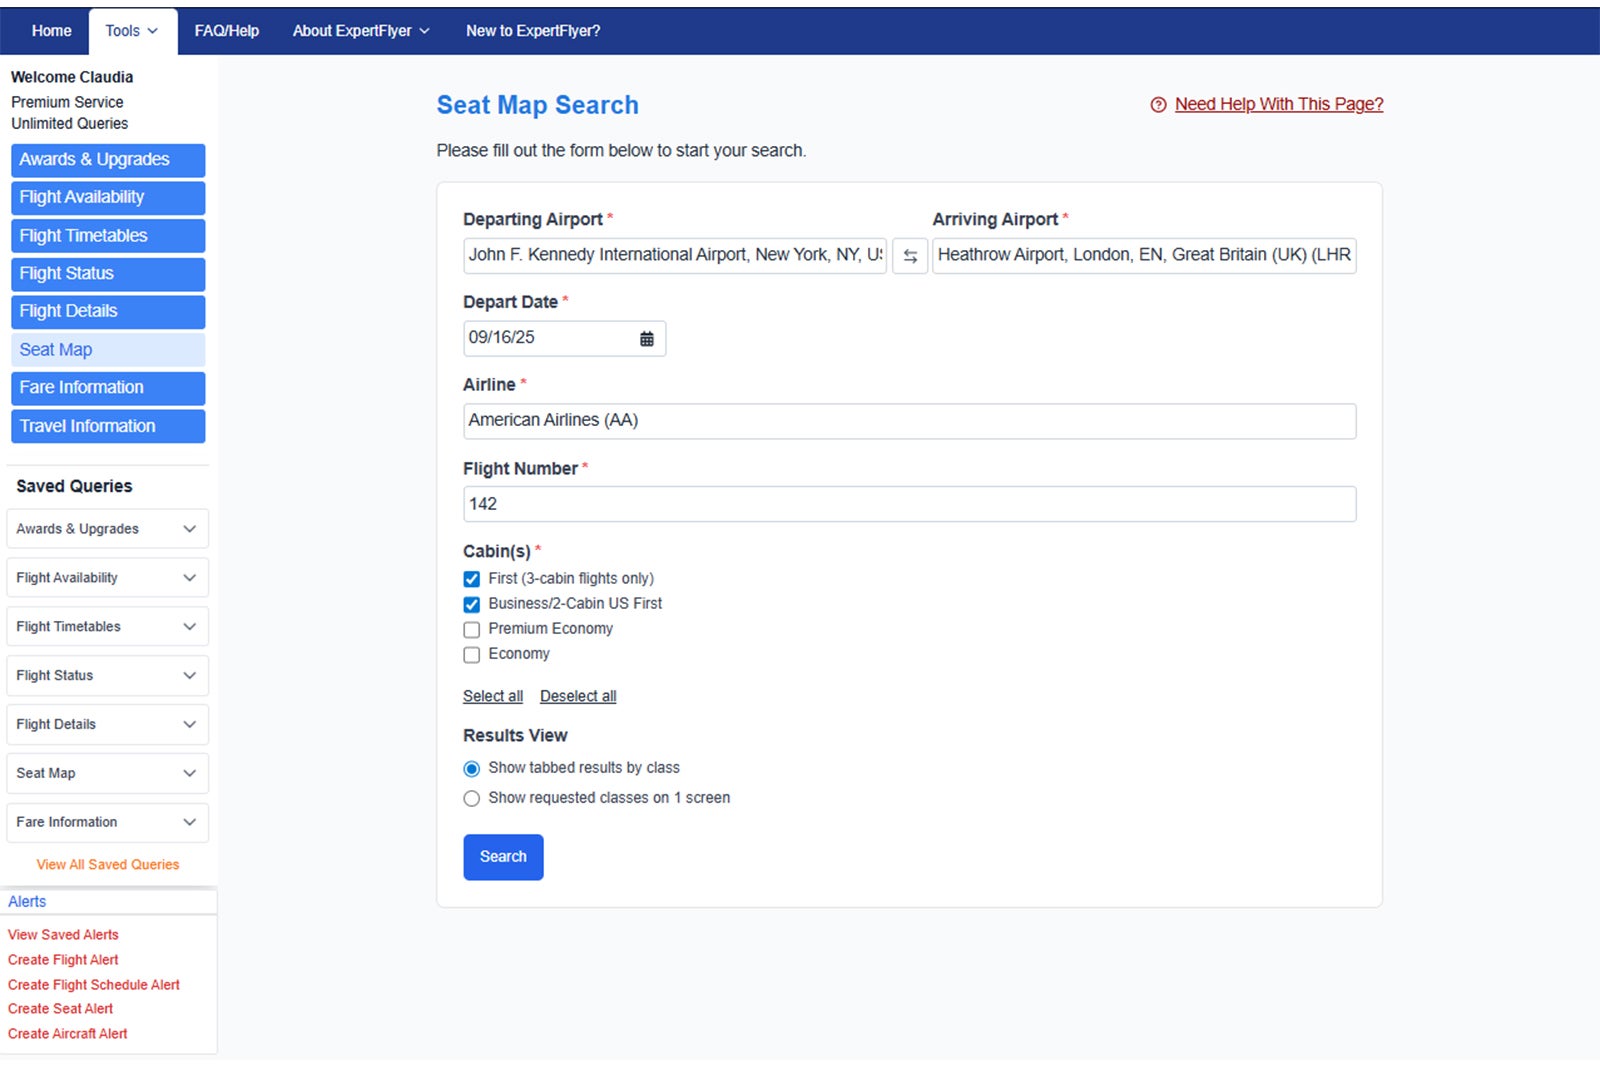Go to the FAQ/Help page

point(226,31)
